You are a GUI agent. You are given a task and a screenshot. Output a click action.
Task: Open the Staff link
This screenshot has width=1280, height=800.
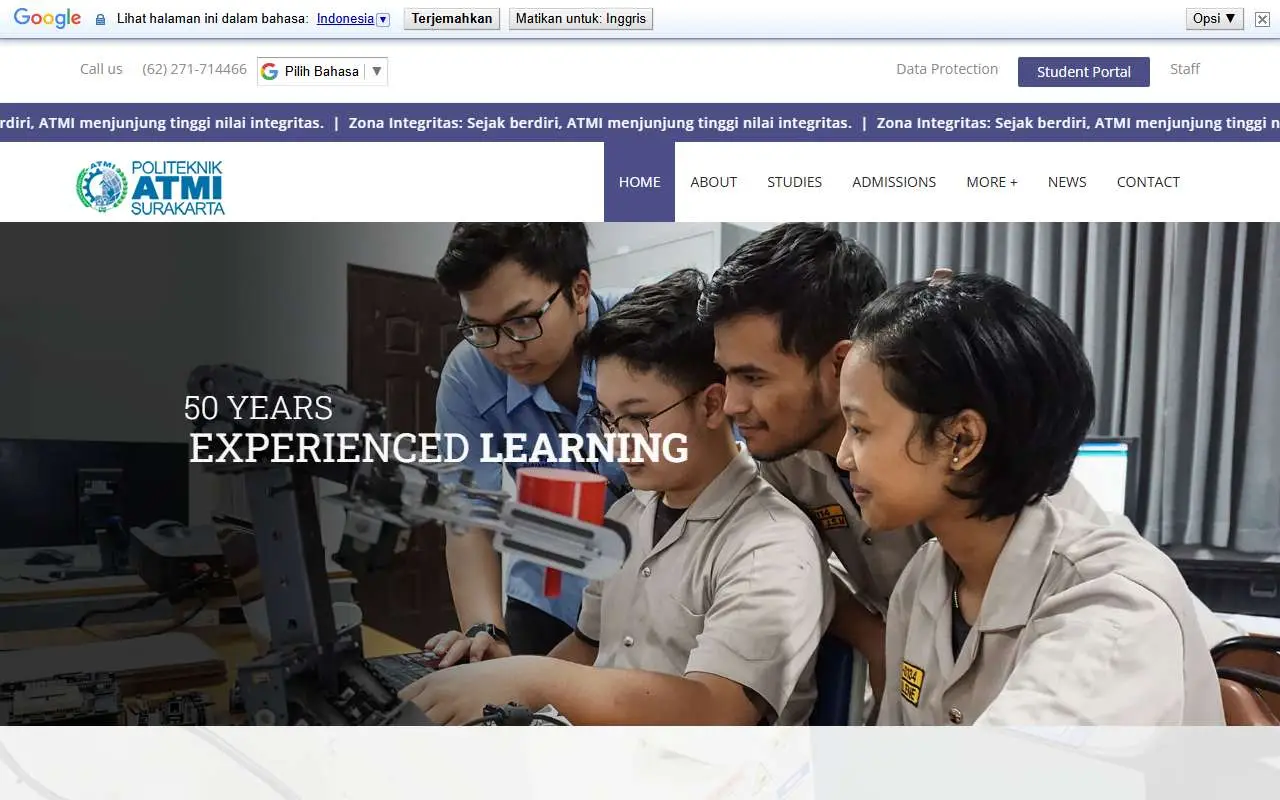pos(1185,69)
